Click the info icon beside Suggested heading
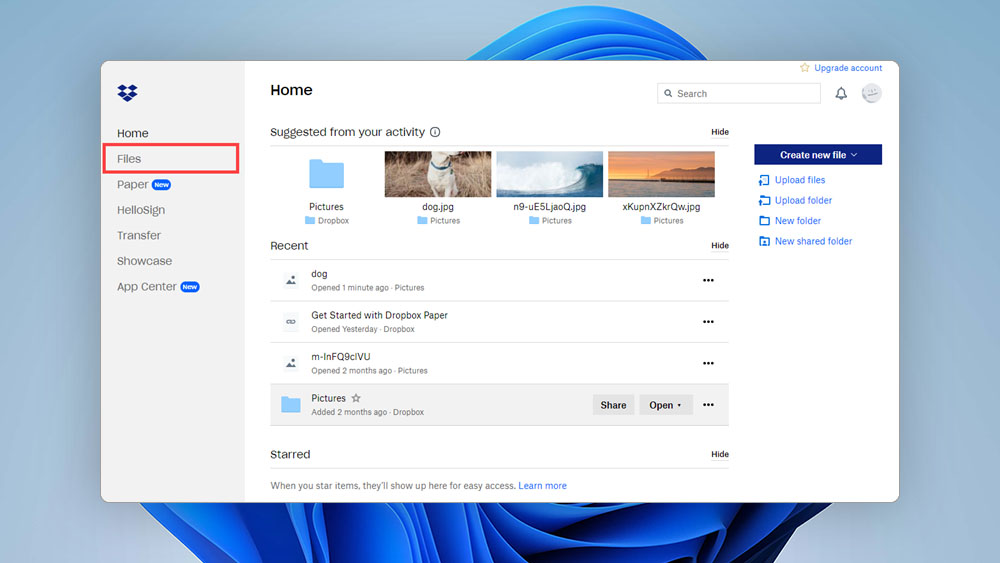Screen dimensions: 1000x563 [435, 132]
